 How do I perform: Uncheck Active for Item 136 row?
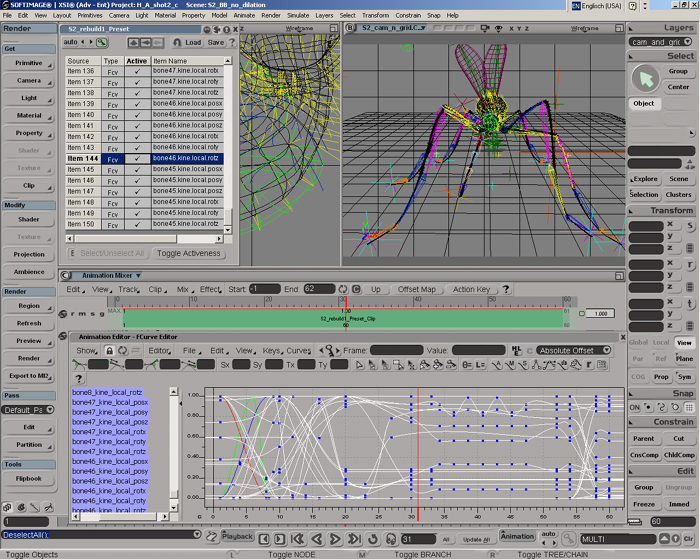(x=137, y=71)
